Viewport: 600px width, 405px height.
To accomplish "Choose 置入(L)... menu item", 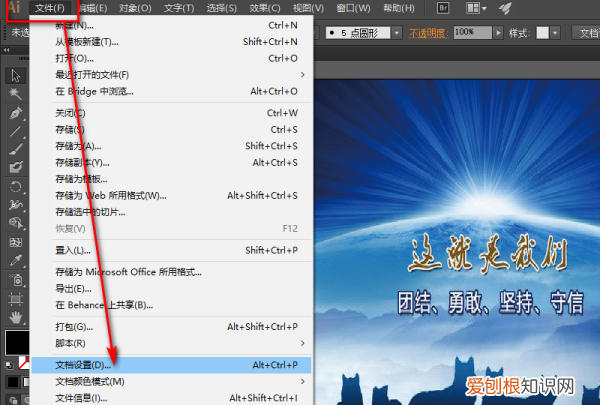I will click(x=171, y=250).
